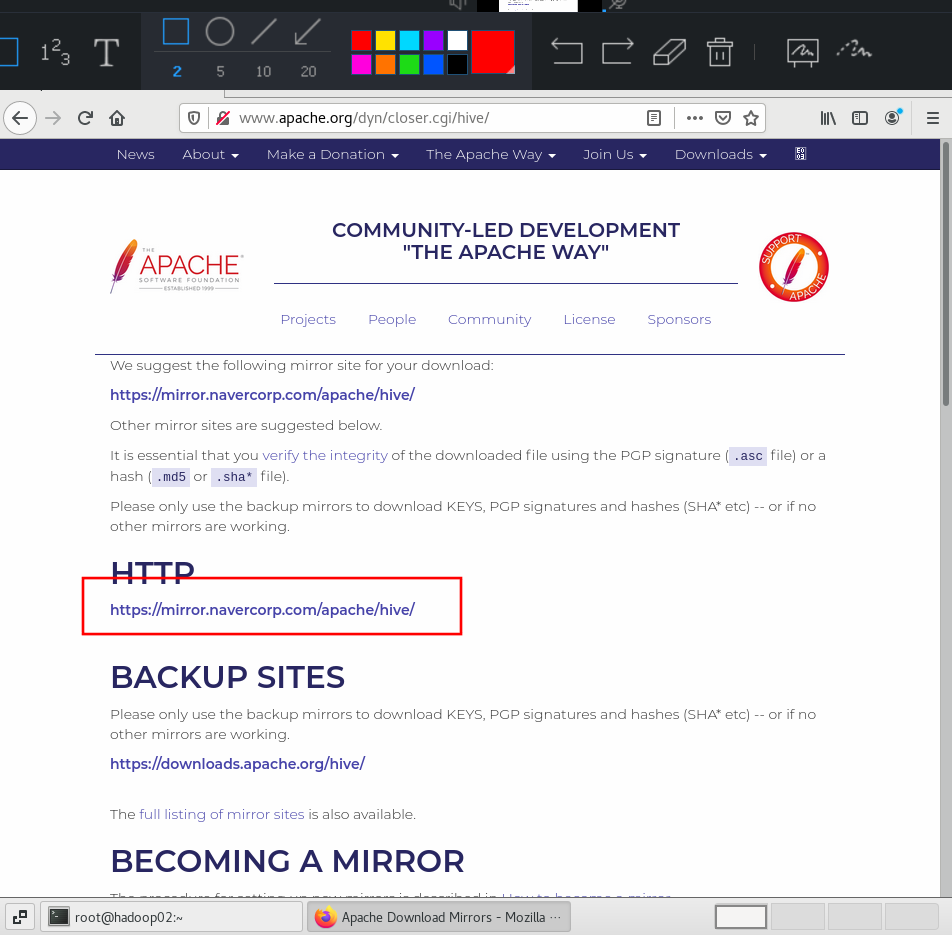The height and width of the screenshot is (935, 952).
Task: Pick the green color swatch
Action: coord(409,64)
